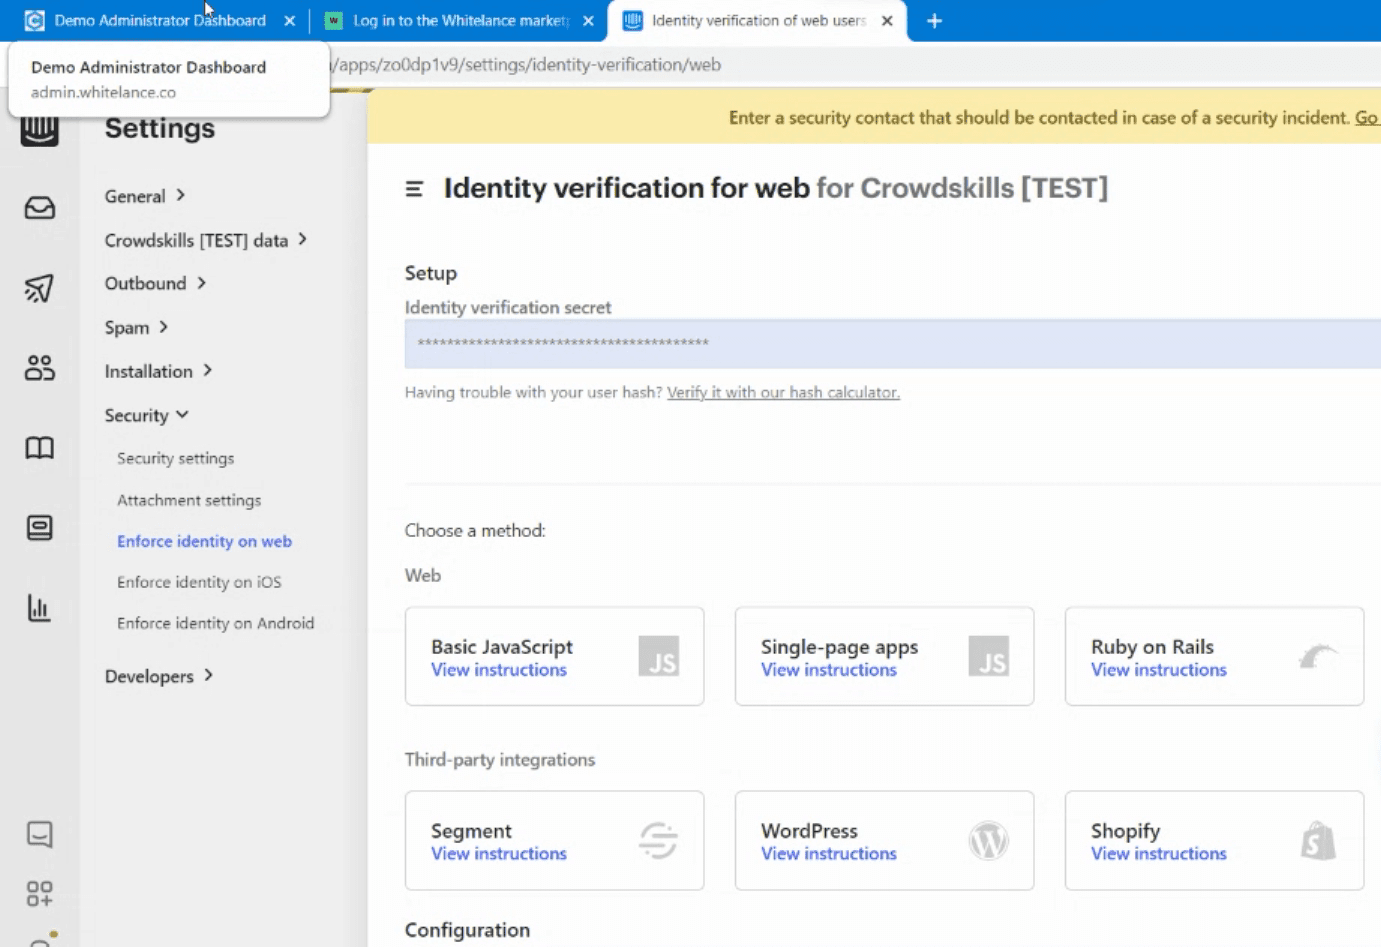The height and width of the screenshot is (947, 1381).
Task: Click the Shopify bag logo icon
Action: [1318, 841]
